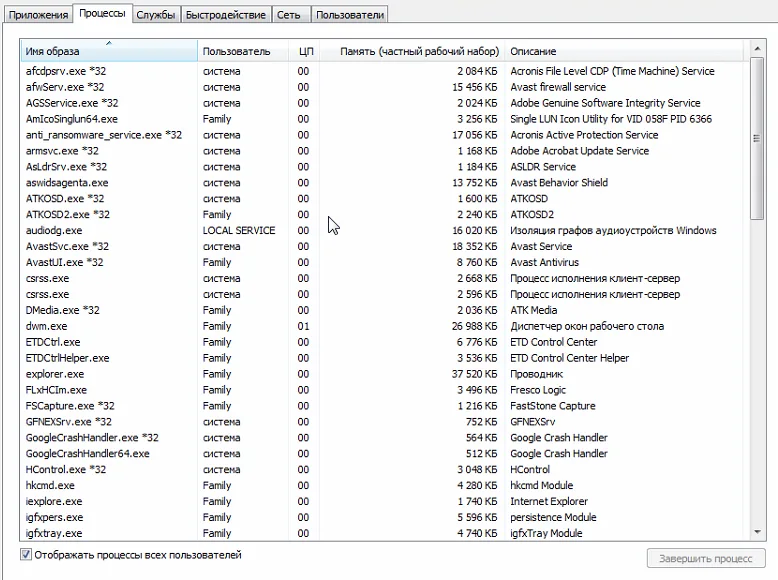Click the Изоляция графов аудиоустройств Windows description
Image resolution: width=778 pixels, height=580 pixels.
point(613,230)
